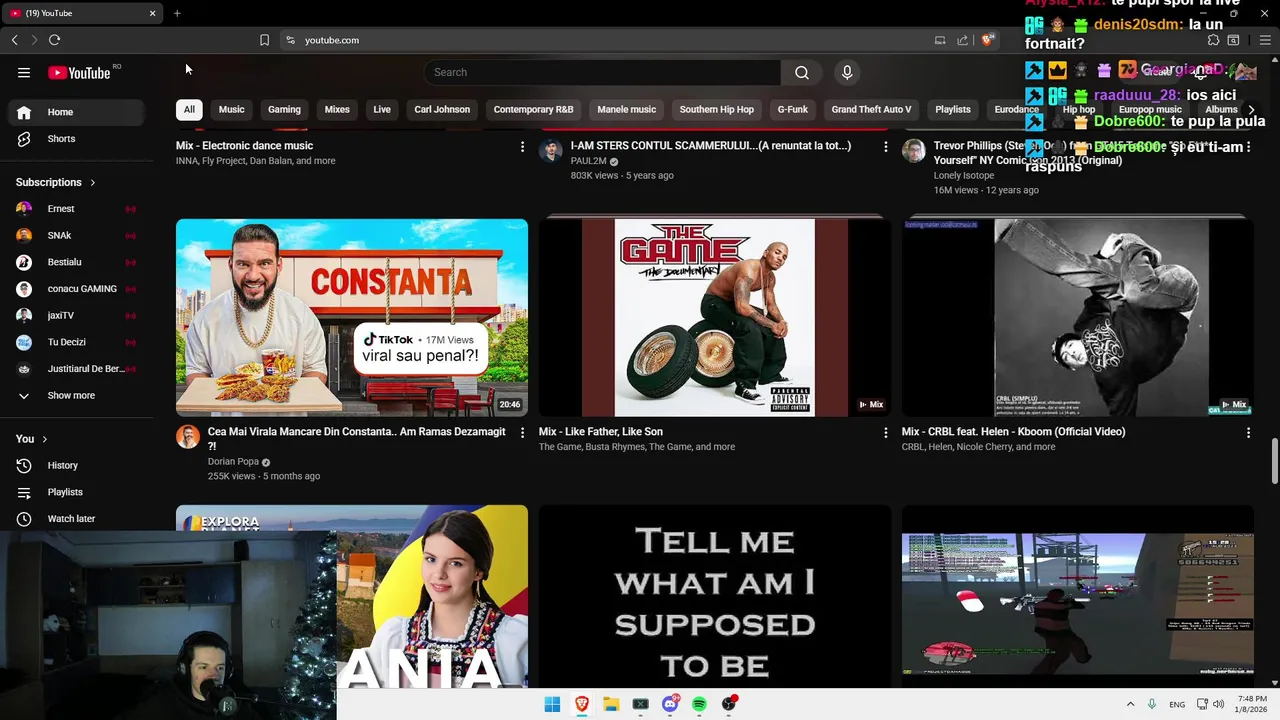This screenshot has height=720, width=1280.
Task: Select the Mixes filter chip
Action: pyautogui.click(x=337, y=110)
